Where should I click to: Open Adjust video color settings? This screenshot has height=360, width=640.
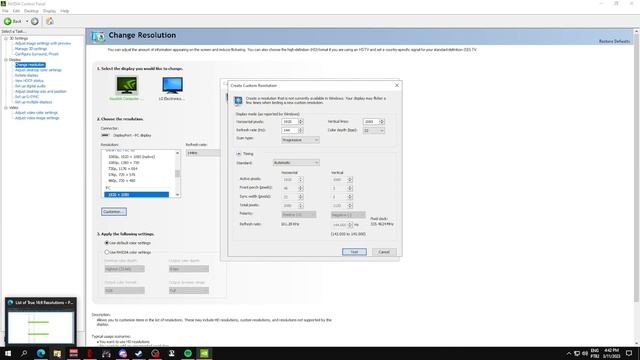(x=36, y=113)
